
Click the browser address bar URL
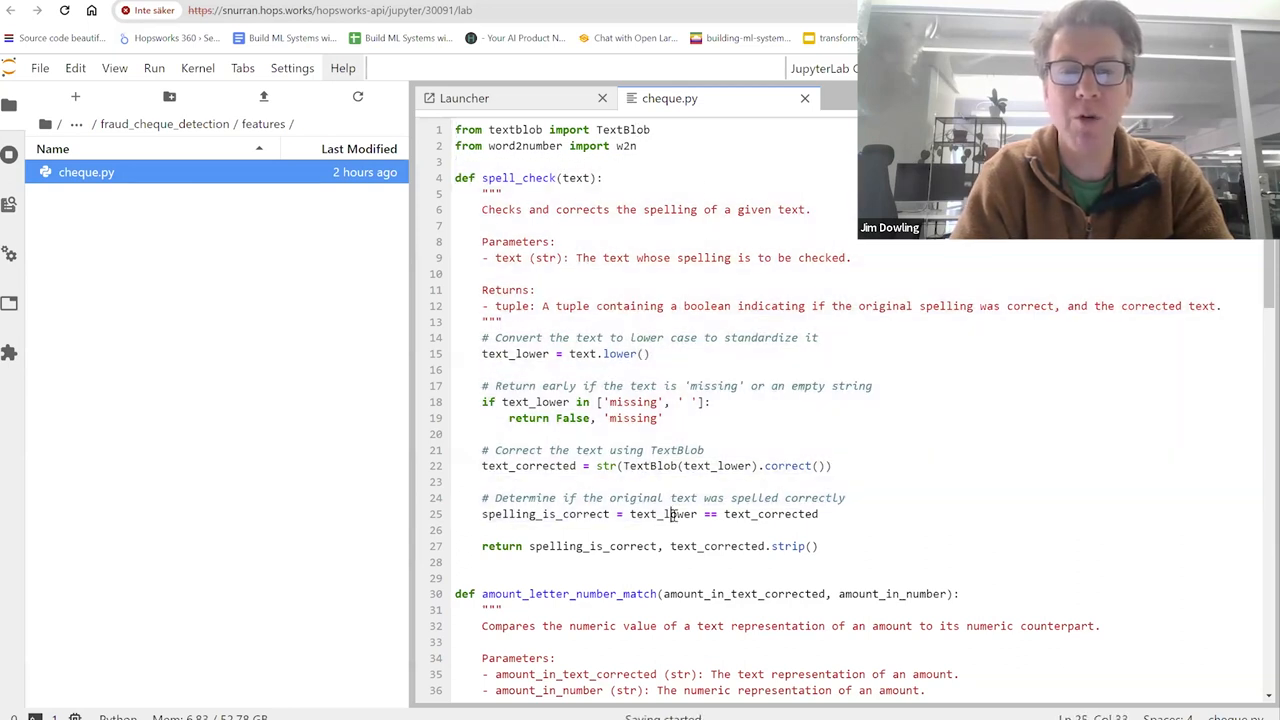point(330,10)
